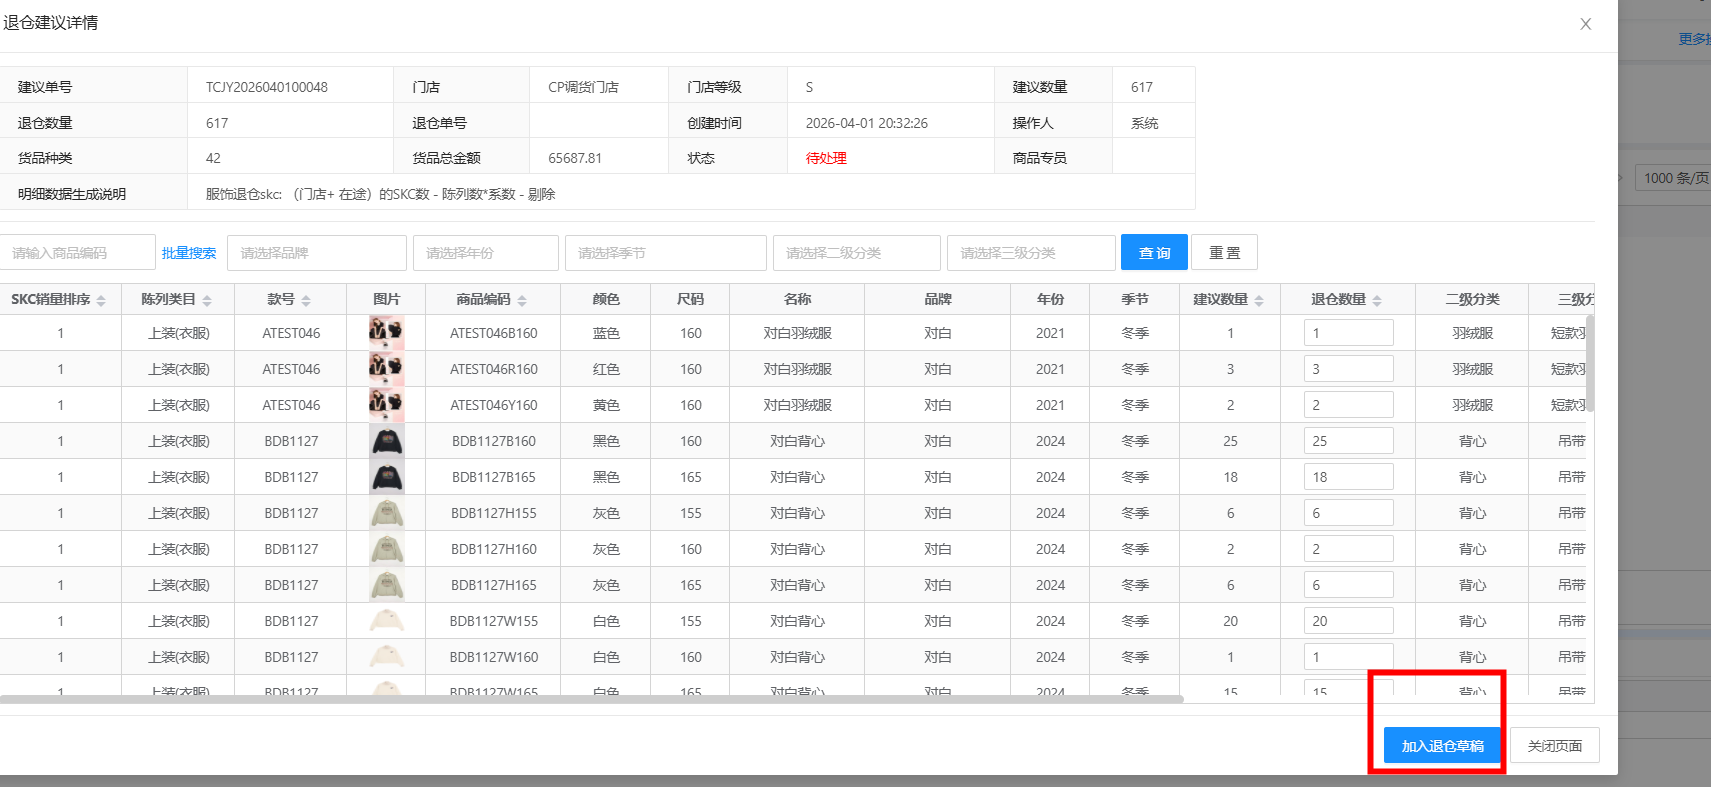Viewport: 1711px width, 787px height.
Task: Expand 请选择二级分类 category dropdown
Action: [x=856, y=253]
